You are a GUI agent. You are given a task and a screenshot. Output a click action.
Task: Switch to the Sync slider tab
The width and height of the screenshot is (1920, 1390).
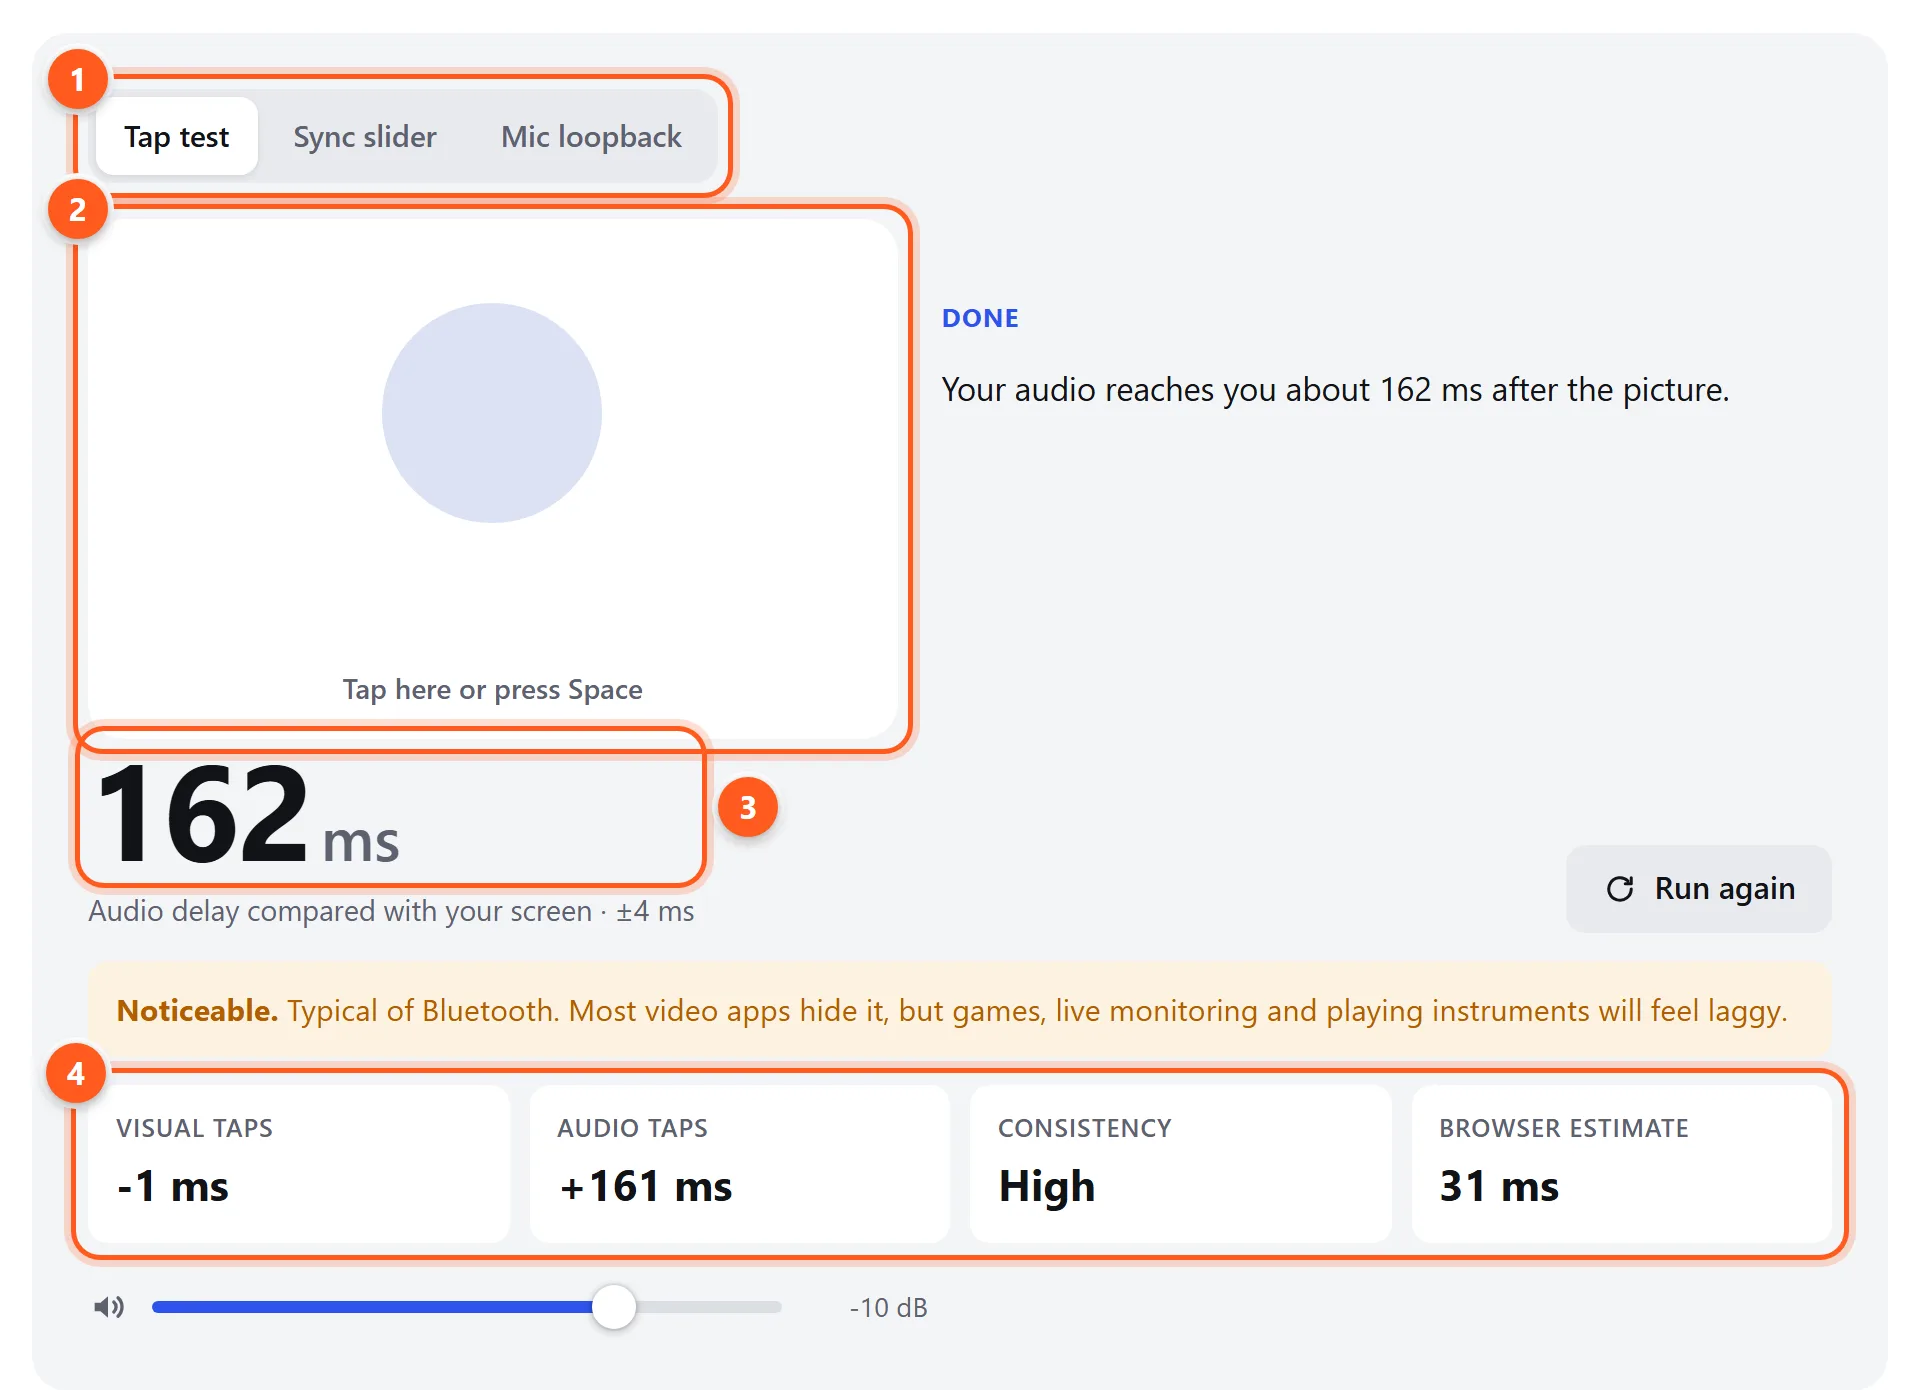[365, 136]
